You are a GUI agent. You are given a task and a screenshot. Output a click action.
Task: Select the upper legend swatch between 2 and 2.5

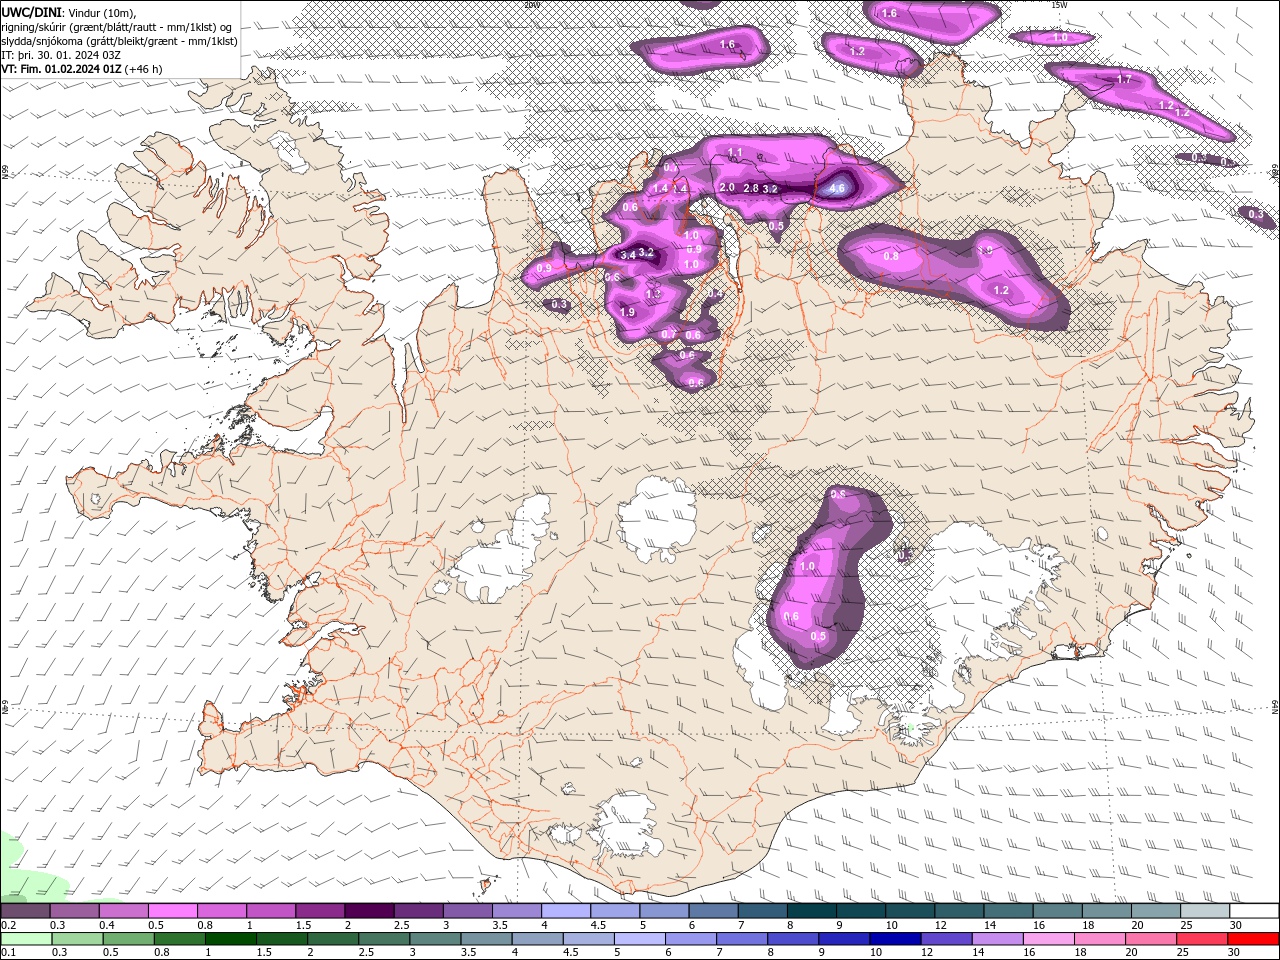click(x=369, y=911)
